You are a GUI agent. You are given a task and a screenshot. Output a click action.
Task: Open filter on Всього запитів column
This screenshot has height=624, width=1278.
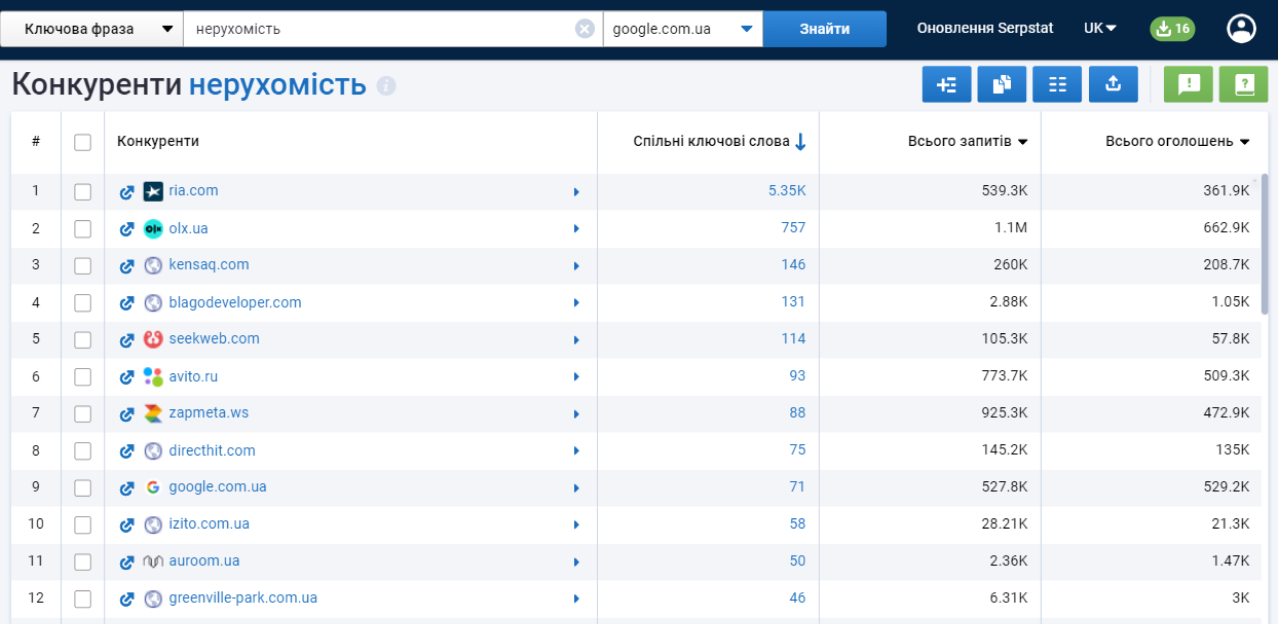(x=1022, y=142)
